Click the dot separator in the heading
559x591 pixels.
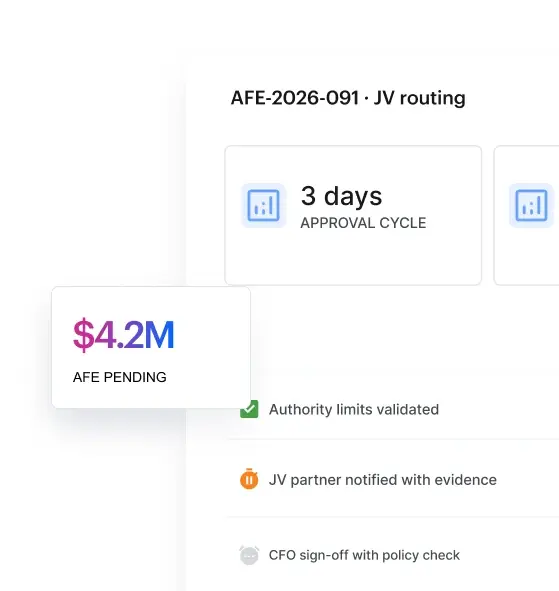pos(366,98)
